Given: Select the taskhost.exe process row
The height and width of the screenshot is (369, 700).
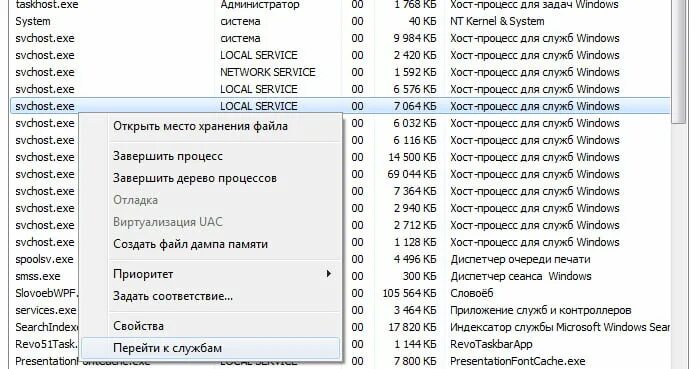Looking at the screenshot, I should (339, 5).
